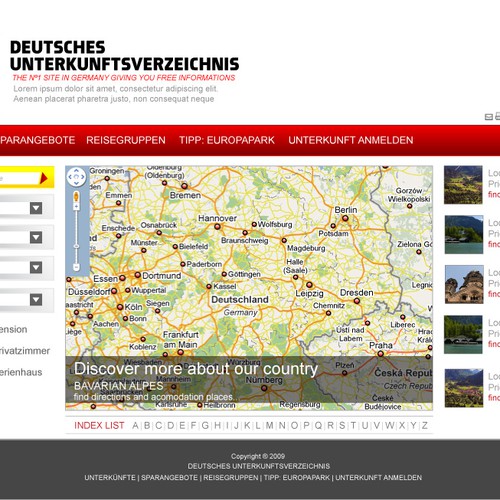This screenshot has height=500, width=500.
Task: Expand the fourth dropdown arrow above the Pension option
Action: [x=36, y=299]
